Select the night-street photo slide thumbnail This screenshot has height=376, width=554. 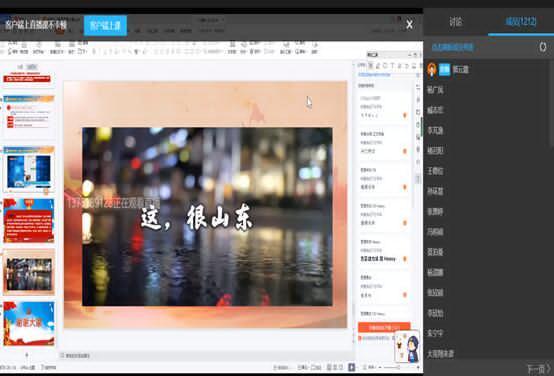coord(29,272)
